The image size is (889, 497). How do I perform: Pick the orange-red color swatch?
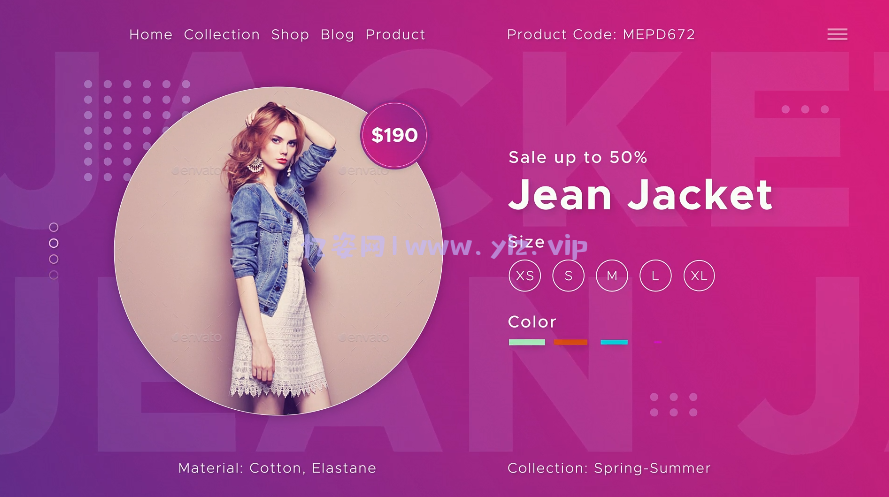(570, 342)
